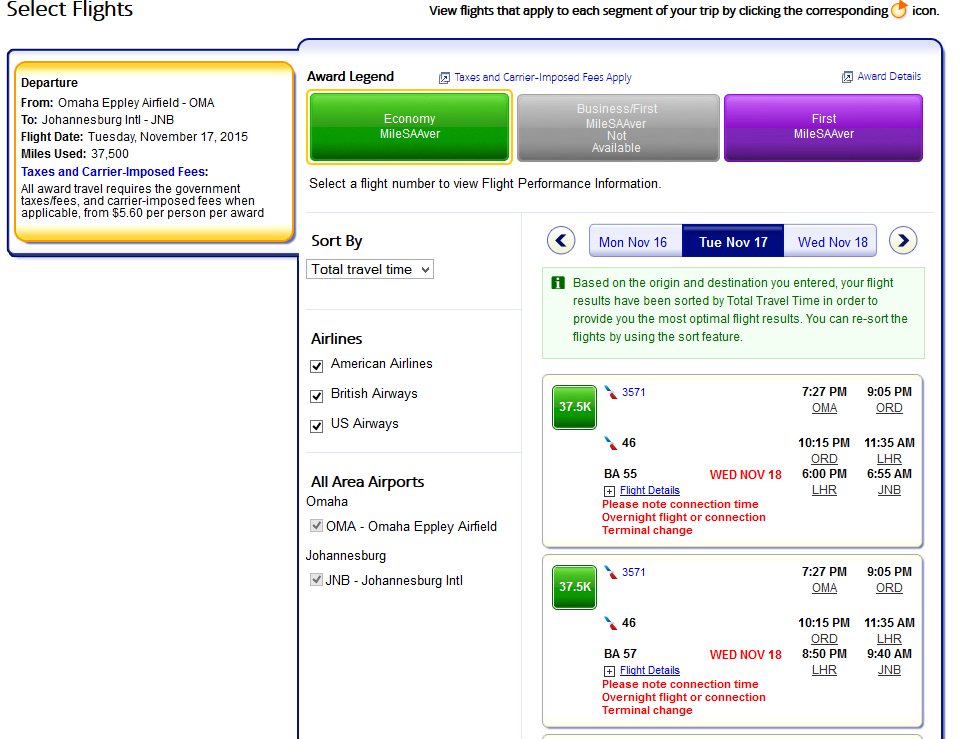The width and height of the screenshot is (968, 739).
Task: Uncheck the British Airways filter
Action: tap(317, 396)
